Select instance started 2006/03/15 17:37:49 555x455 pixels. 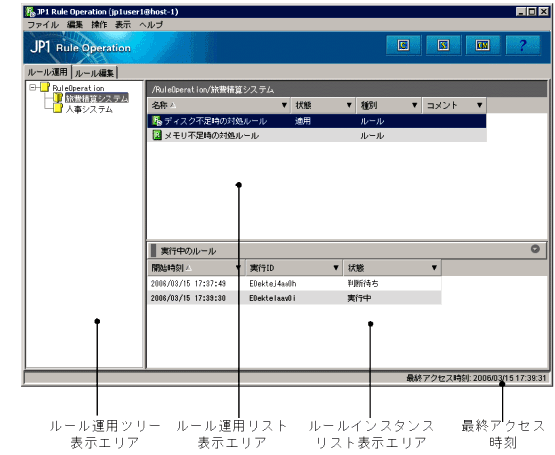pos(188,283)
